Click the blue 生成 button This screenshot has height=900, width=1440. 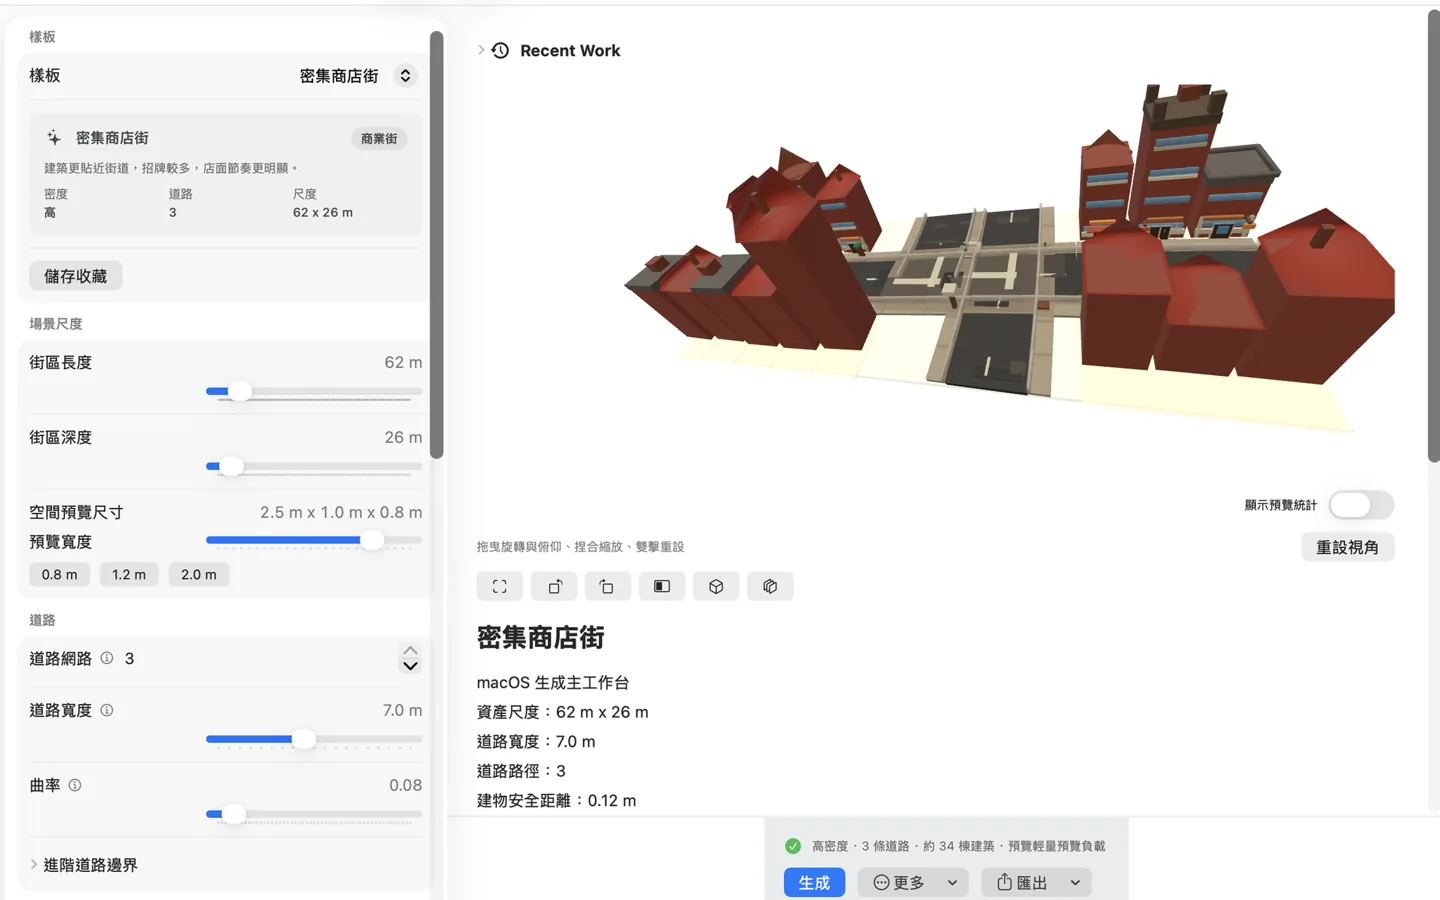point(814,882)
